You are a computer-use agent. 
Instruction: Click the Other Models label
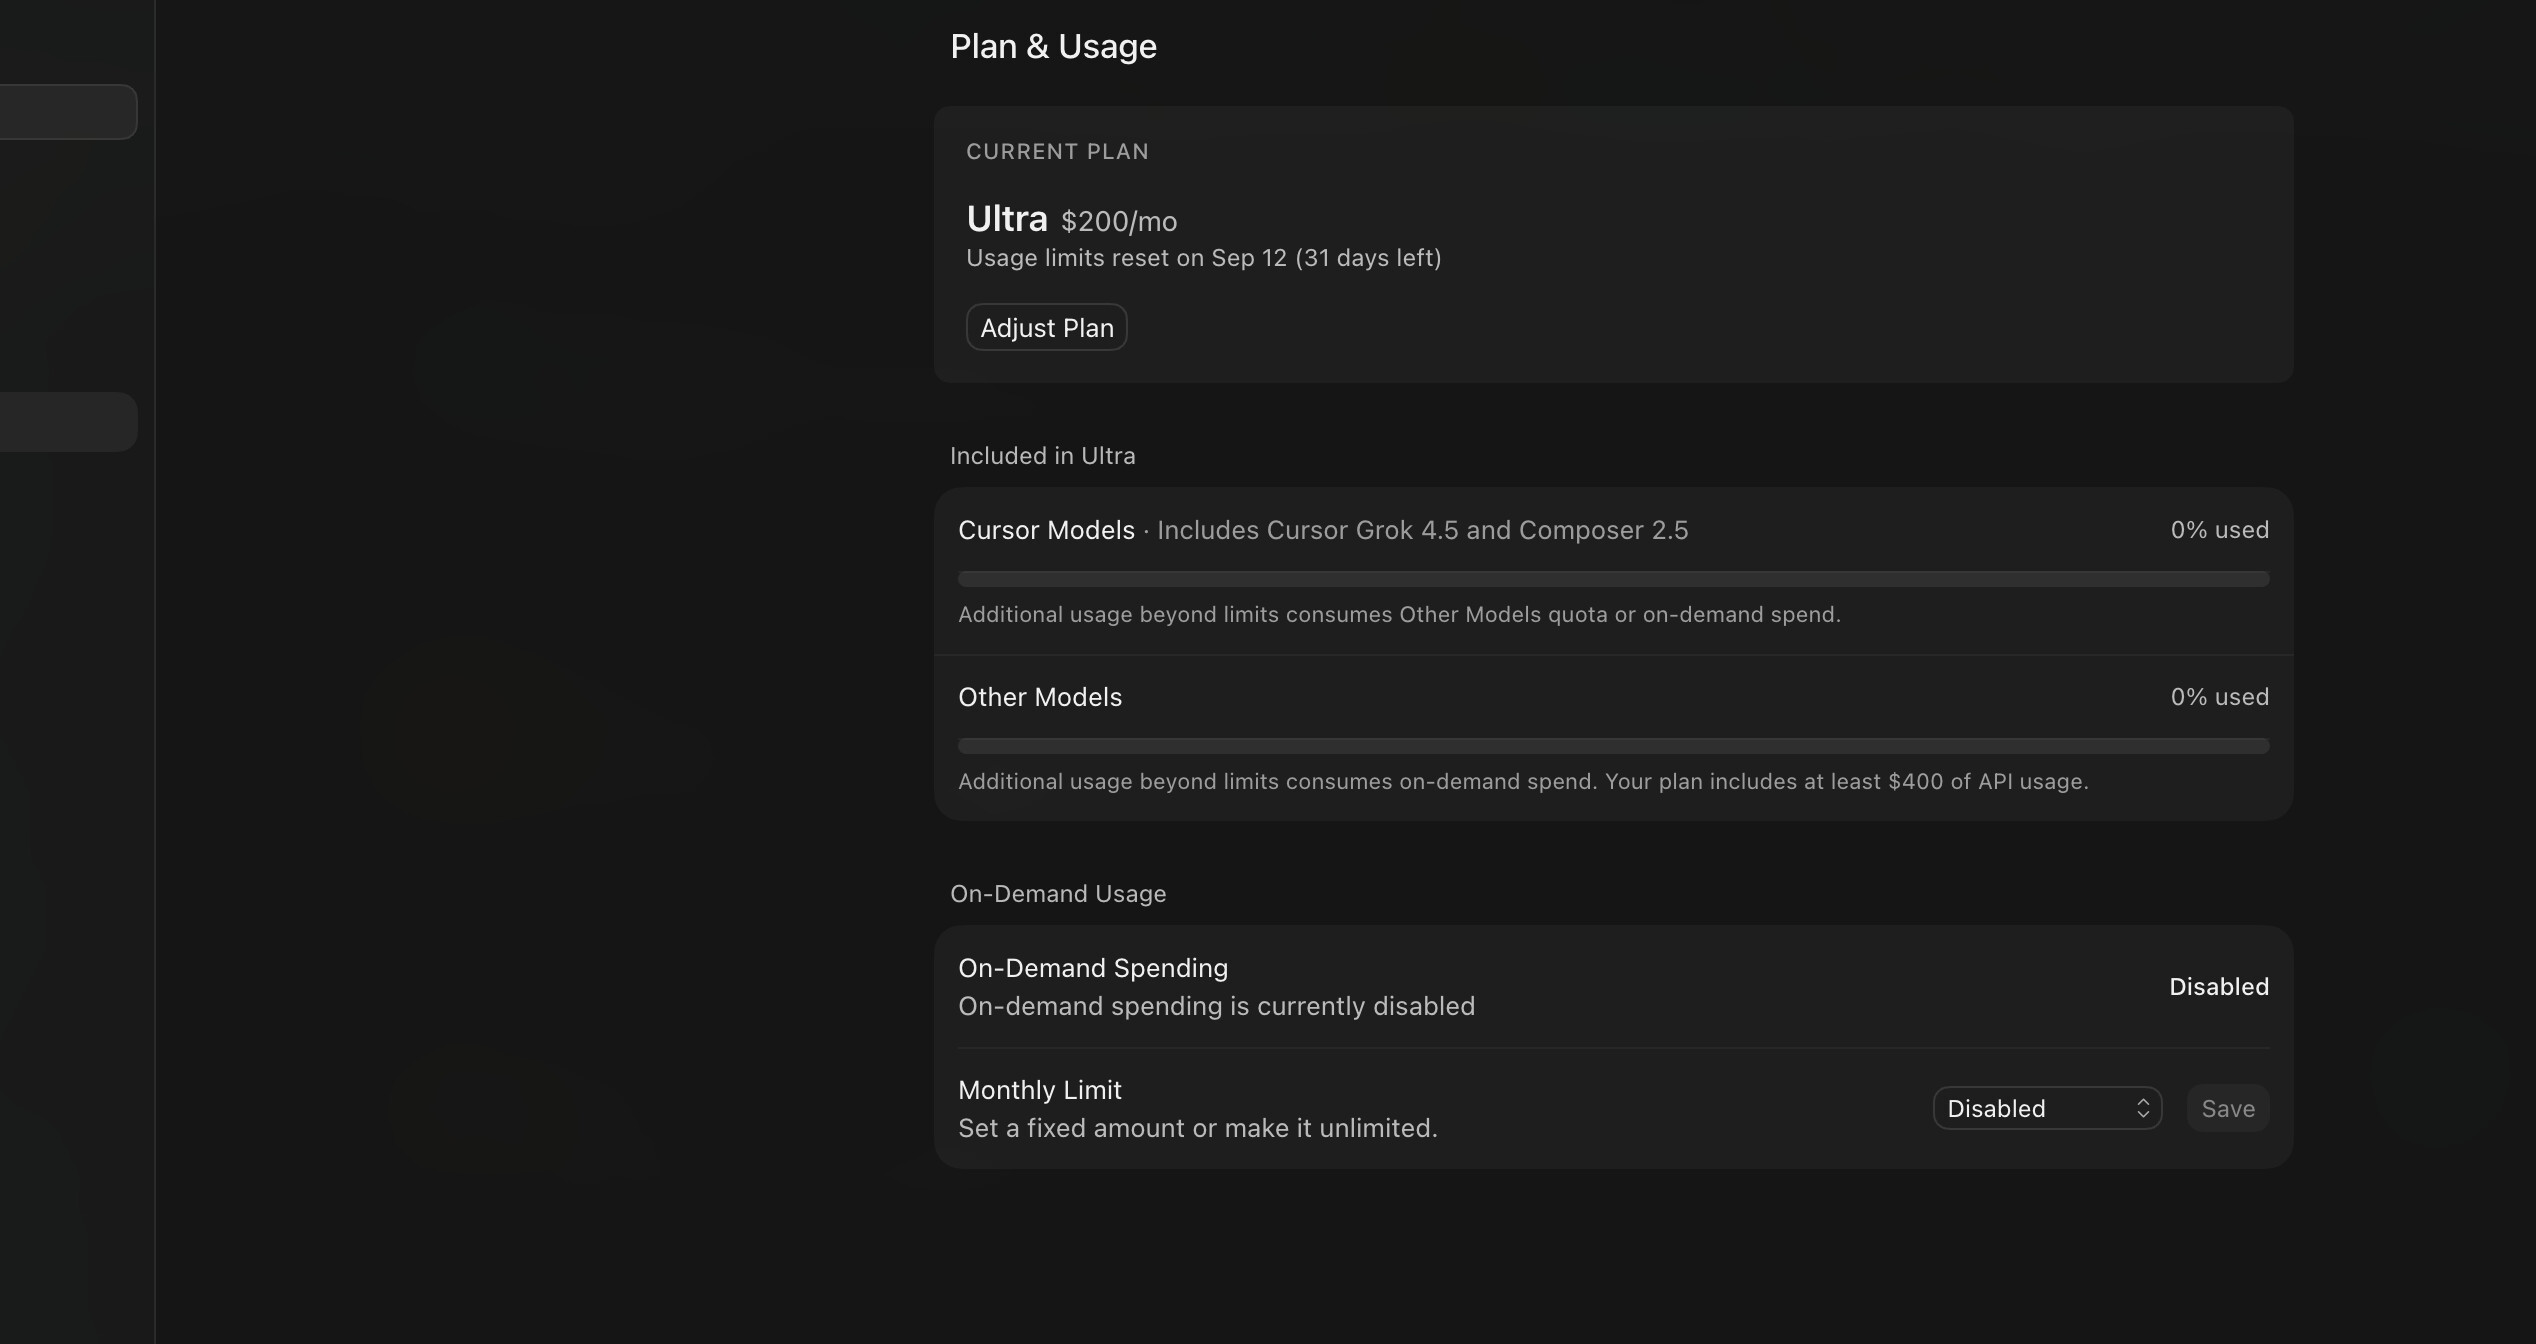[x=1040, y=697]
